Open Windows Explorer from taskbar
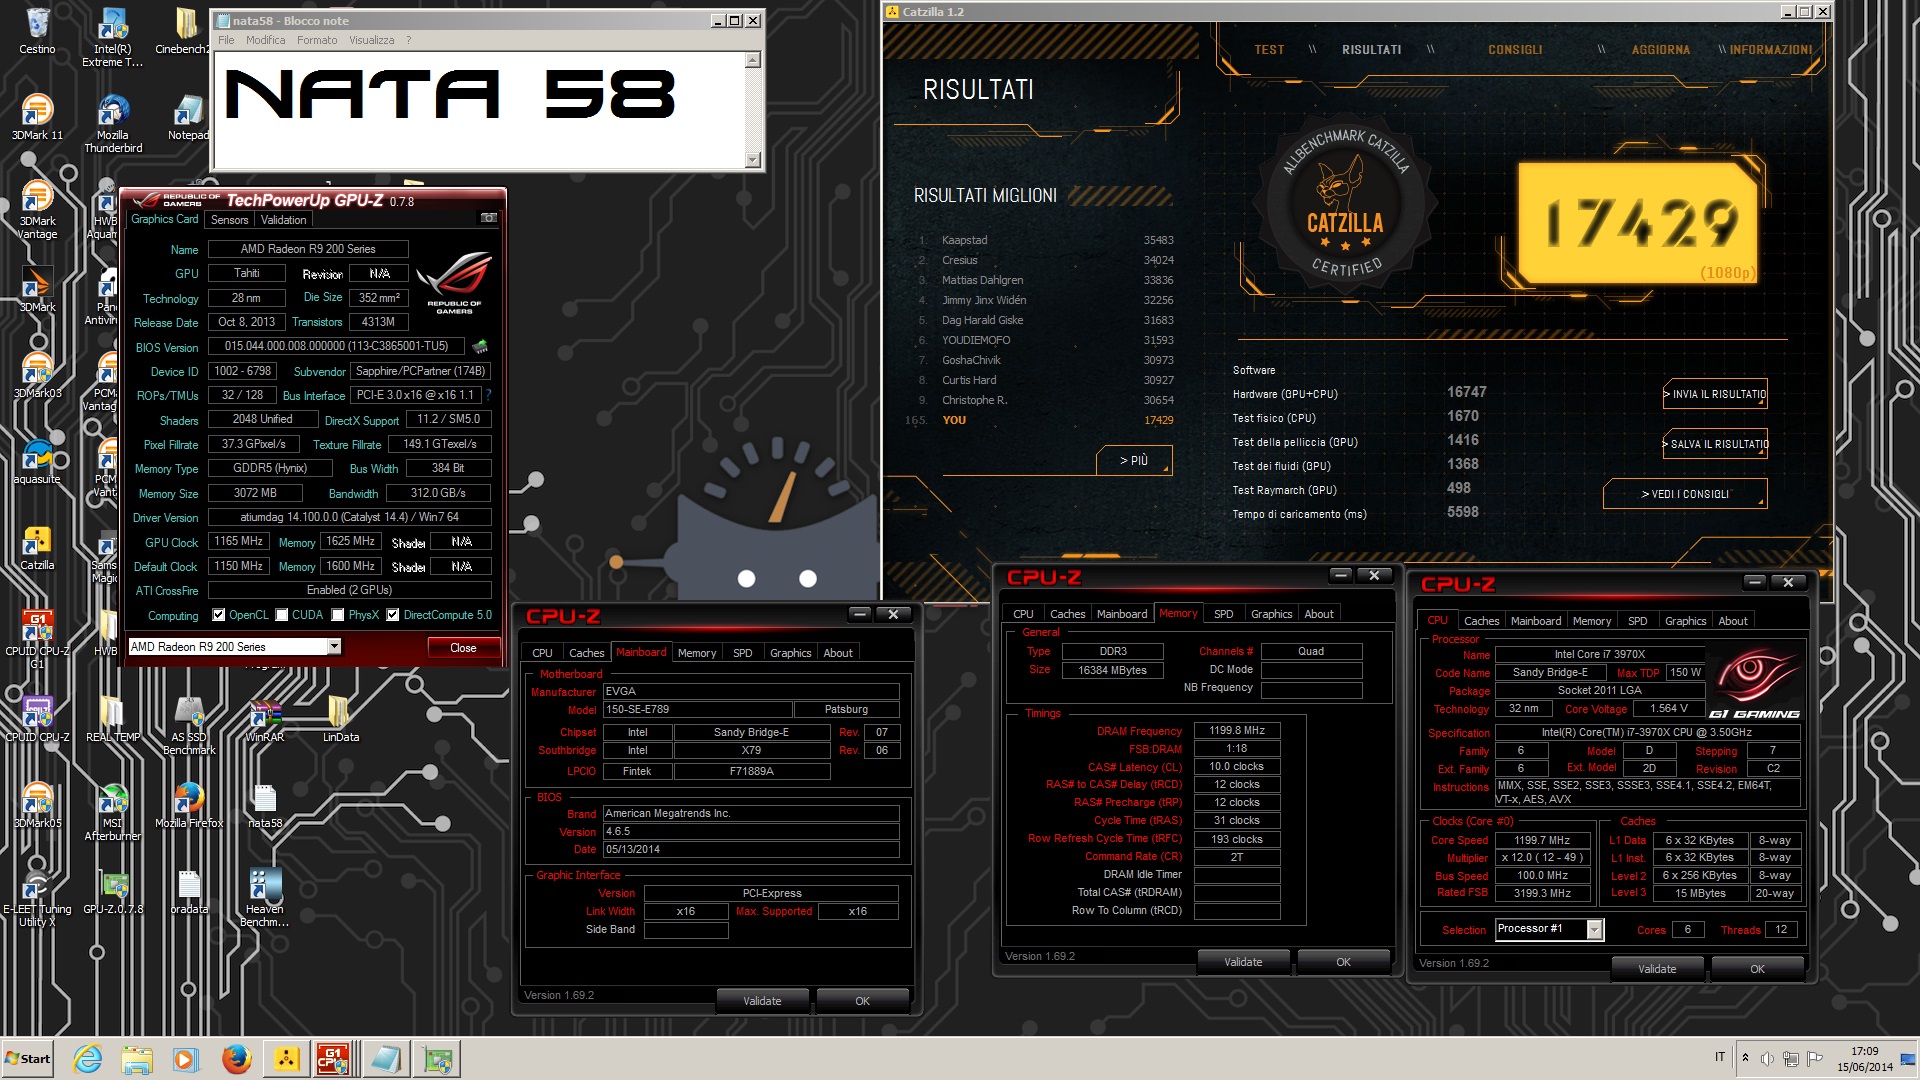Screen dimensions: 1920x1080 (x=137, y=1059)
